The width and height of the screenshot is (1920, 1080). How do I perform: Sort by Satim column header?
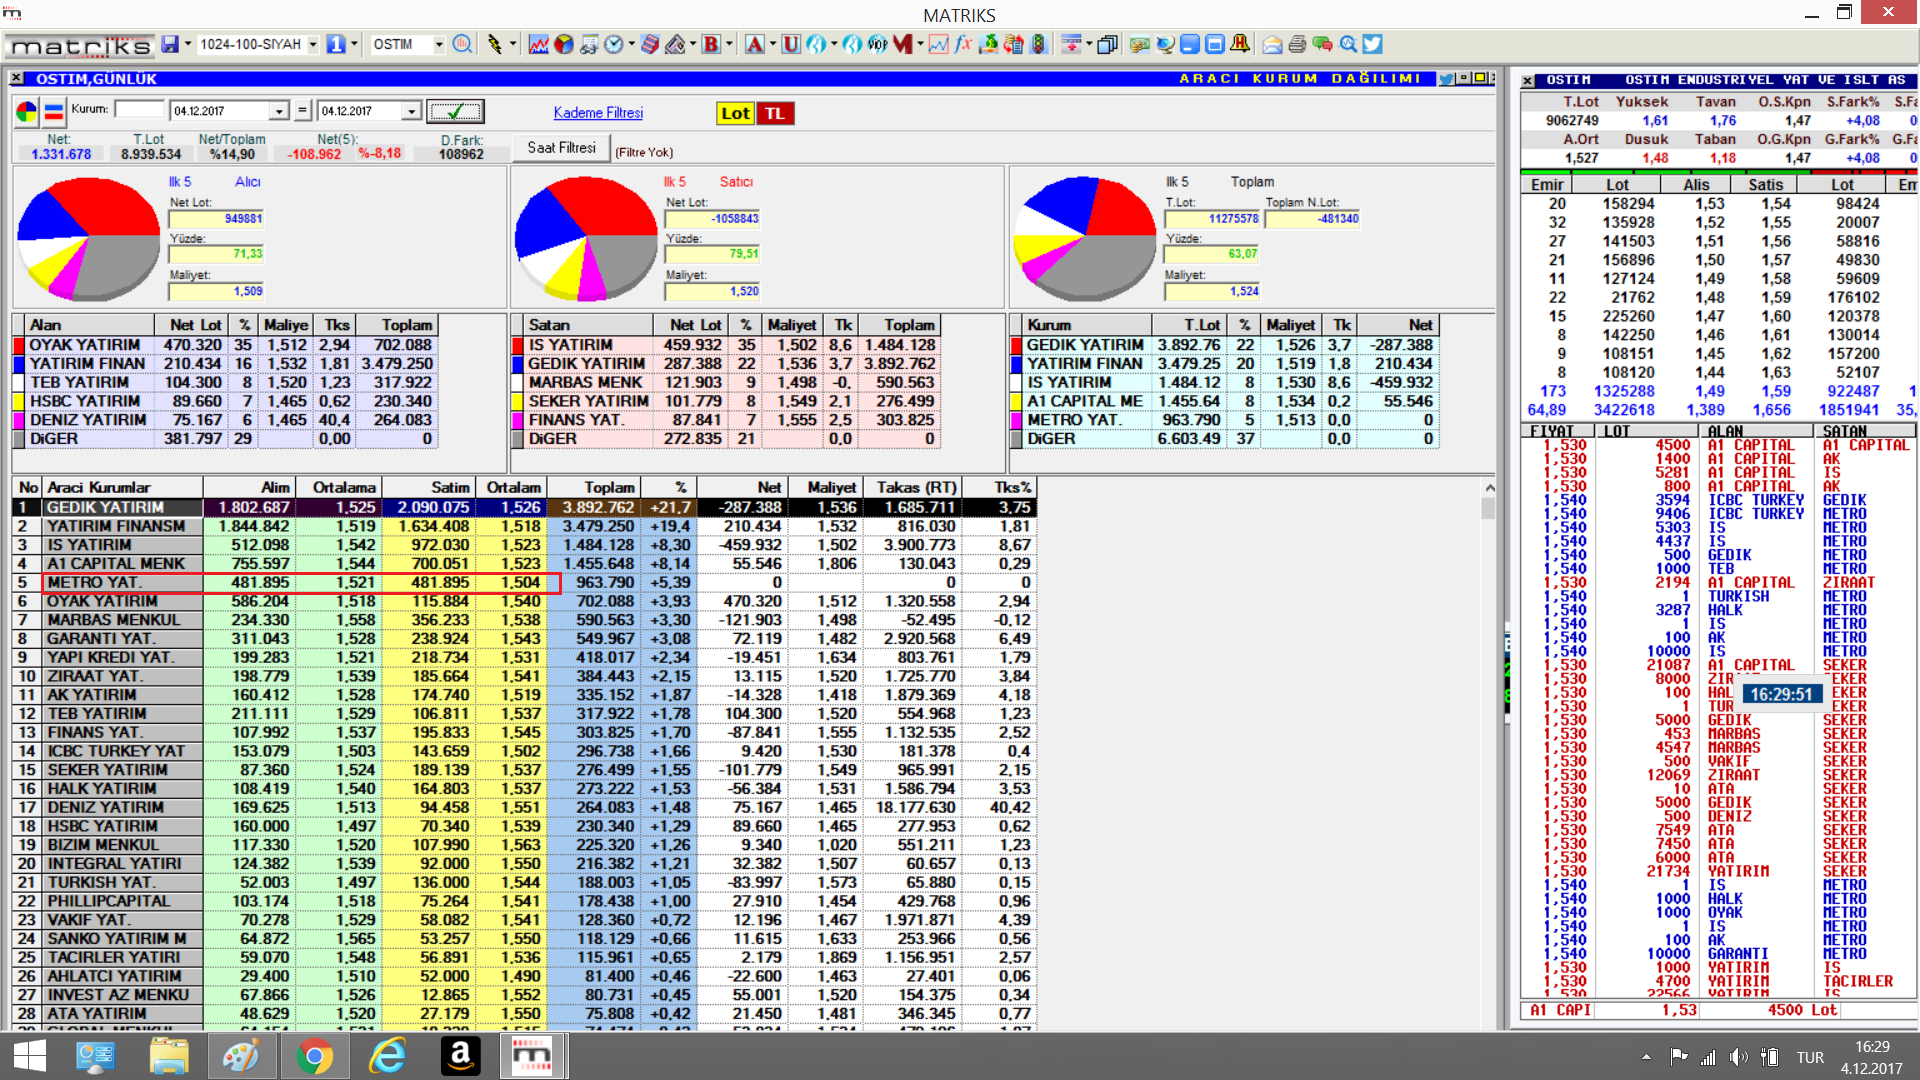coord(430,487)
